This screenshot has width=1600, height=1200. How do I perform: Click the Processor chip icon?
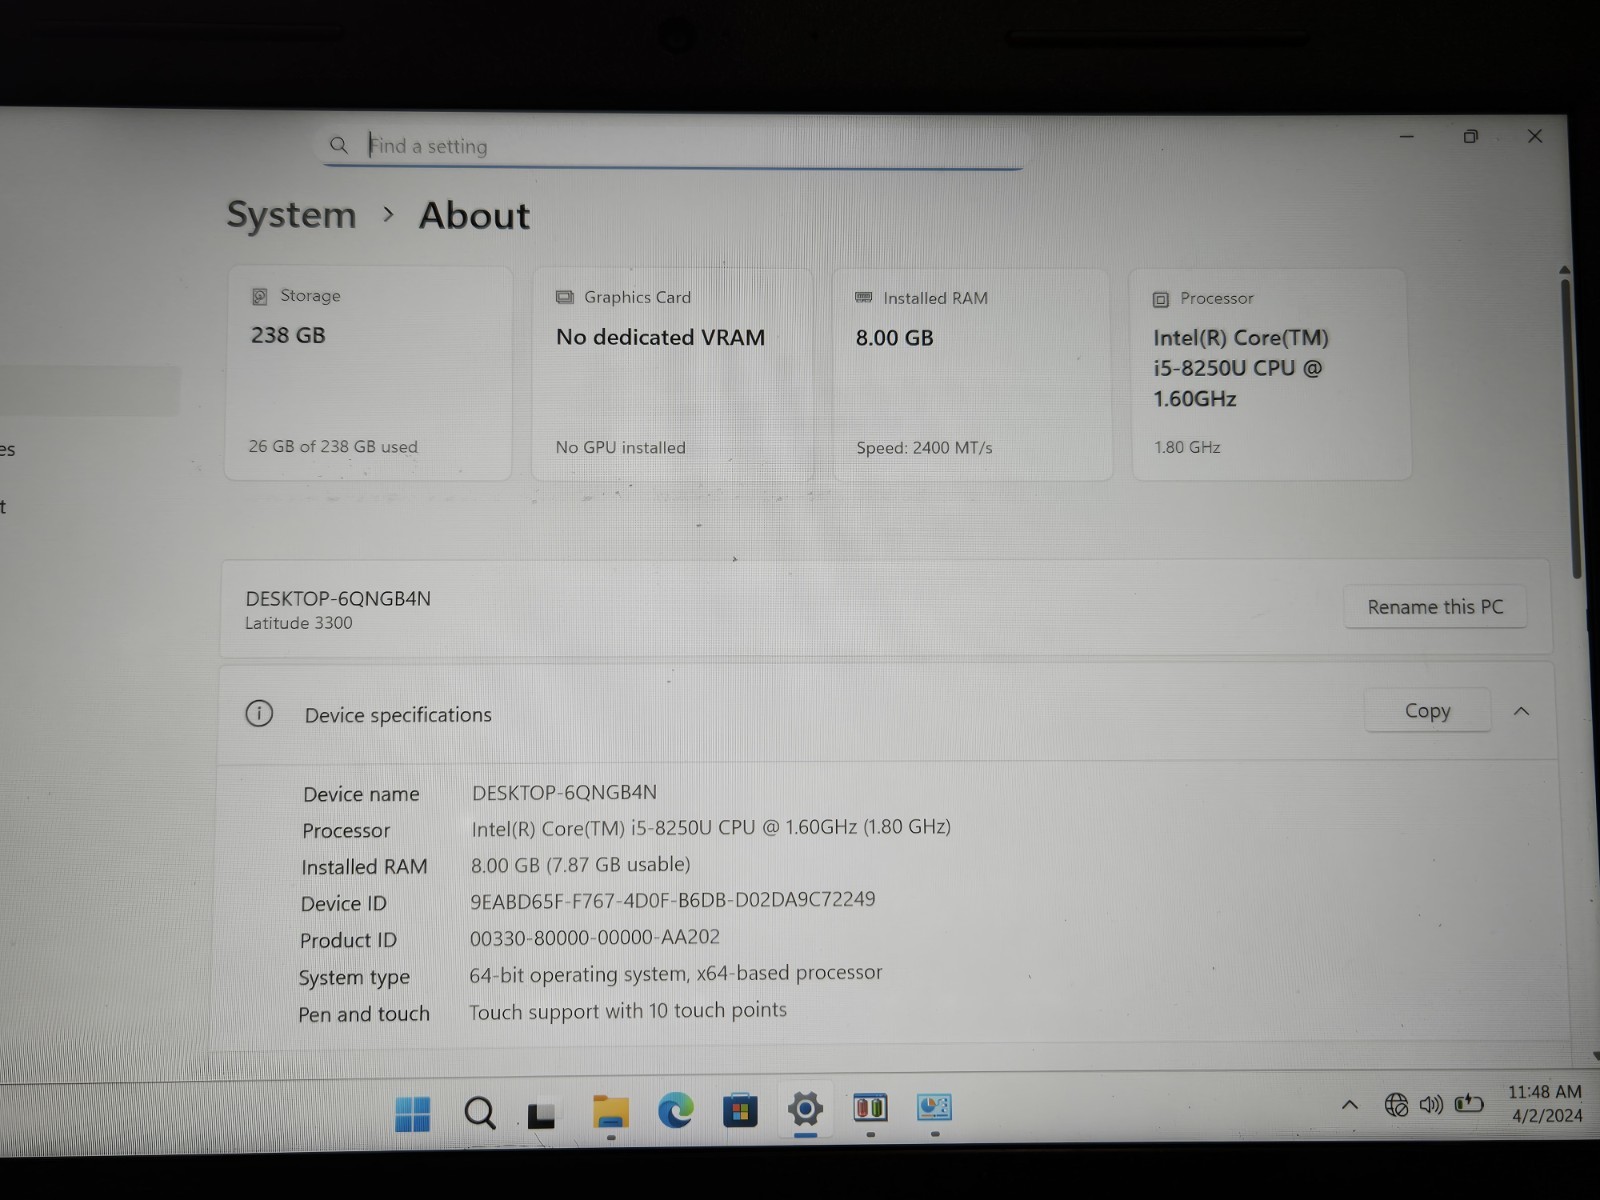(1161, 299)
